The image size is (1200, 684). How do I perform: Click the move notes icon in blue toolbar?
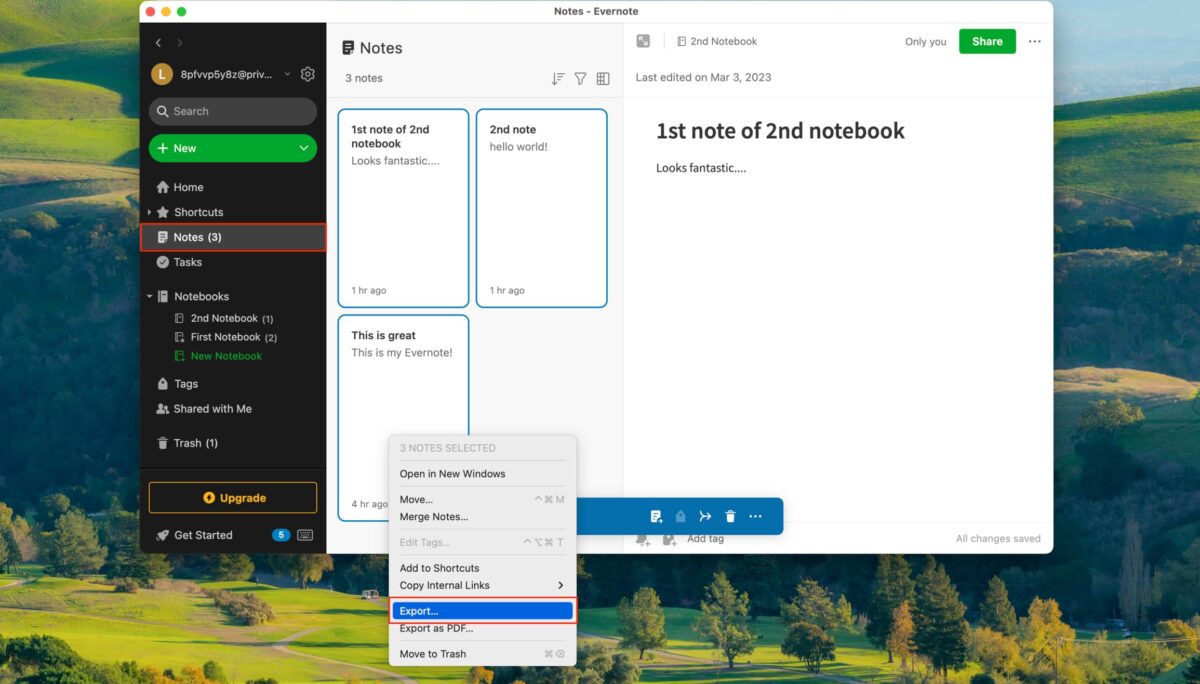click(656, 516)
